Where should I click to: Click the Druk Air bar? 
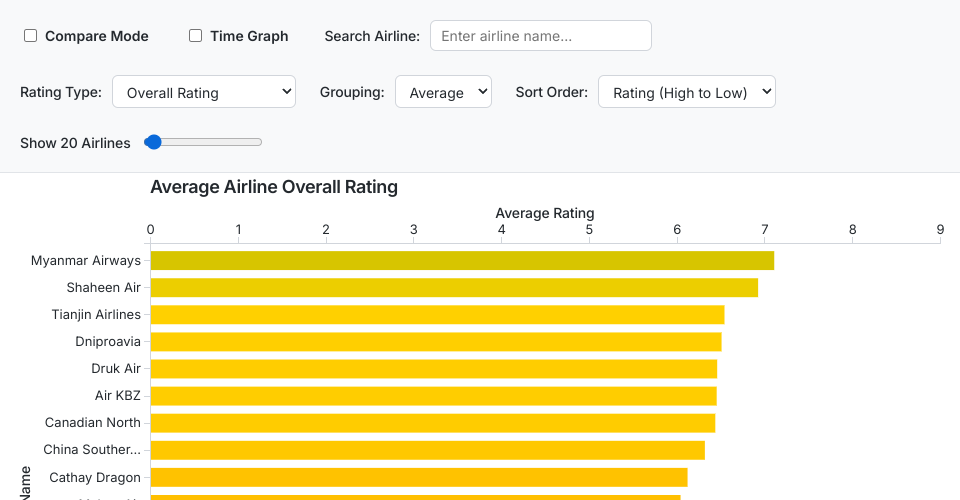pos(433,368)
